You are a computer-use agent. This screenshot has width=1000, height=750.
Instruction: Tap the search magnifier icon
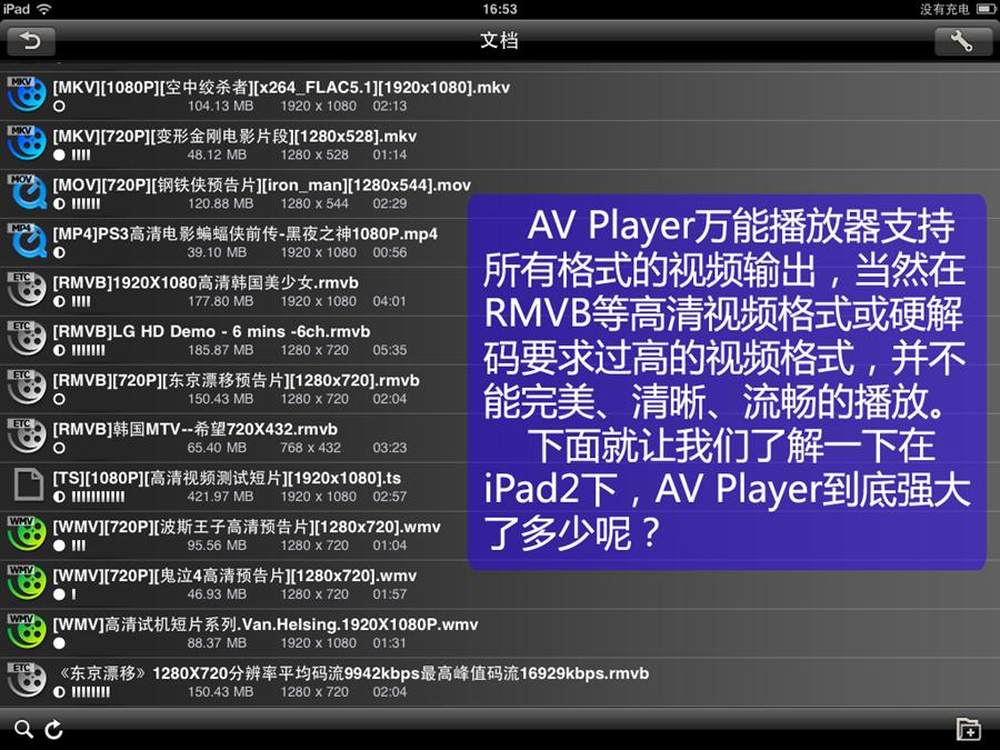[x=24, y=729]
